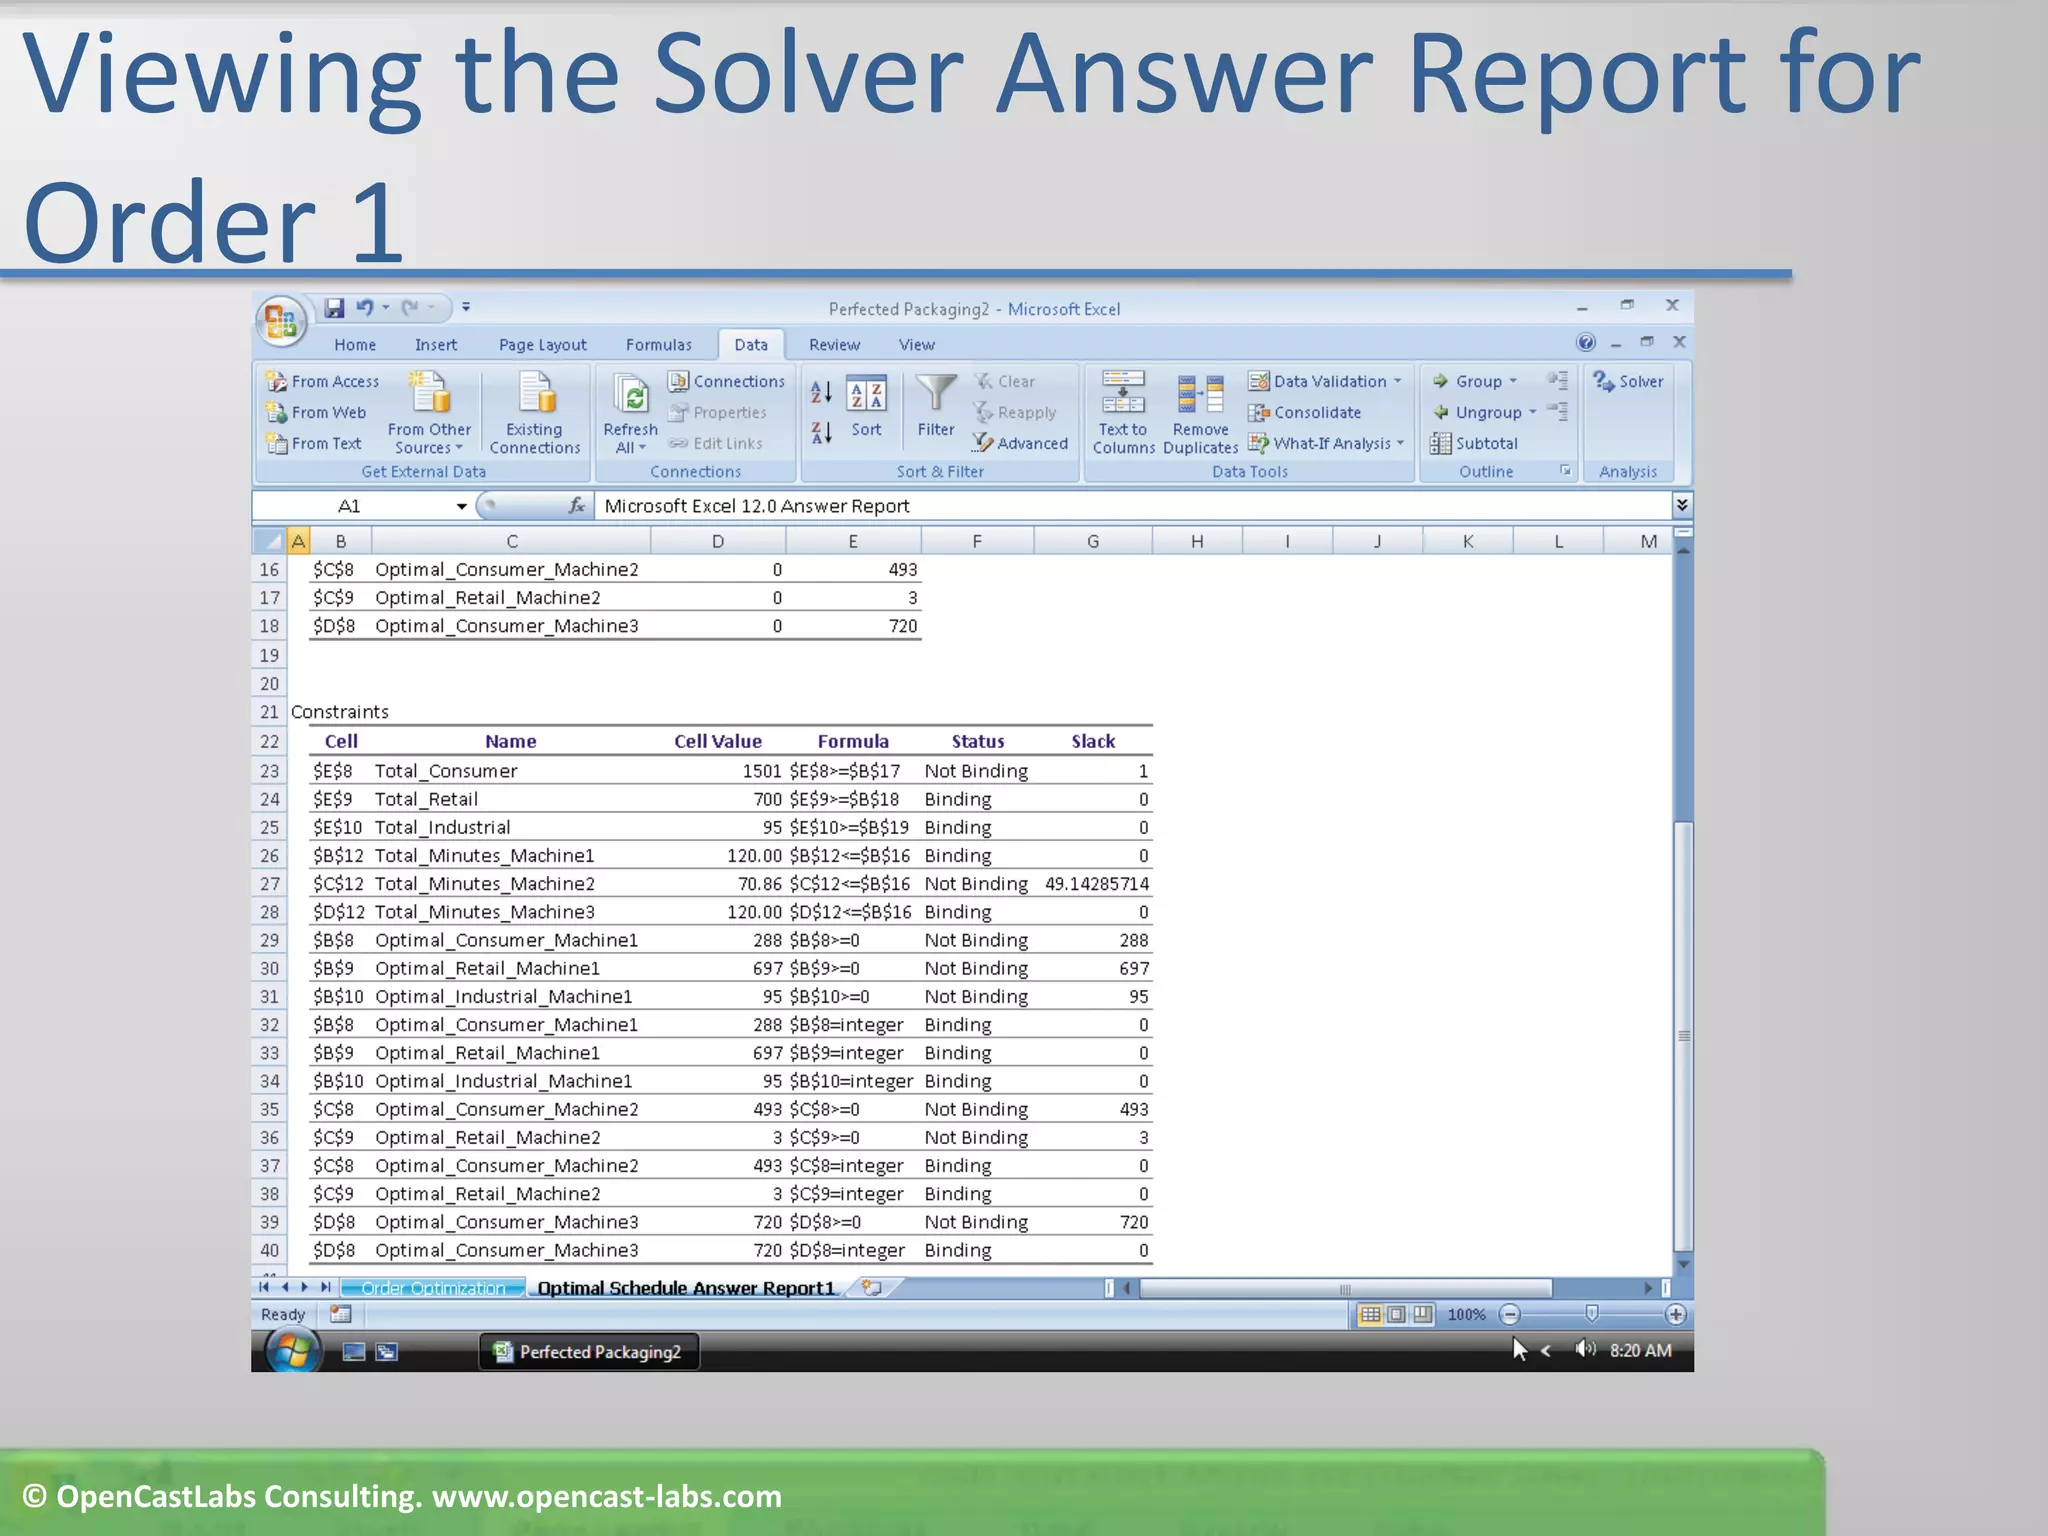The width and height of the screenshot is (2048, 1536).
Task: Customize Quick Access Toolbar dropdown
Action: 466,308
